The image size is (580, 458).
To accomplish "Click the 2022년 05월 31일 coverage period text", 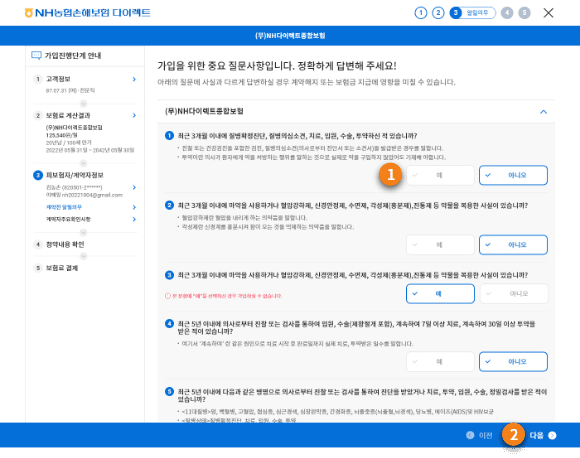I will click(x=90, y=150).
